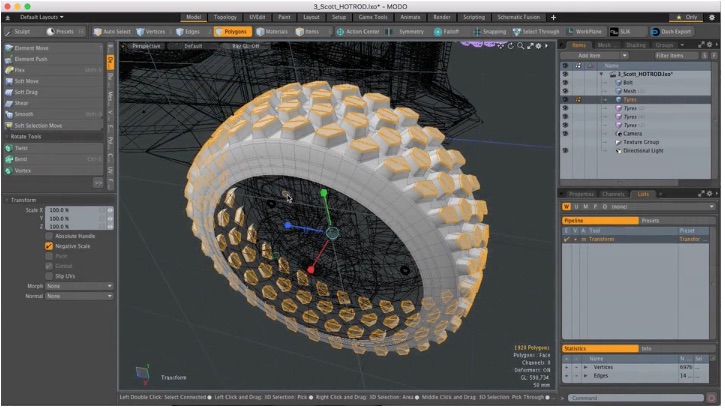Open layout settings gear at top right

pos(712,17)
